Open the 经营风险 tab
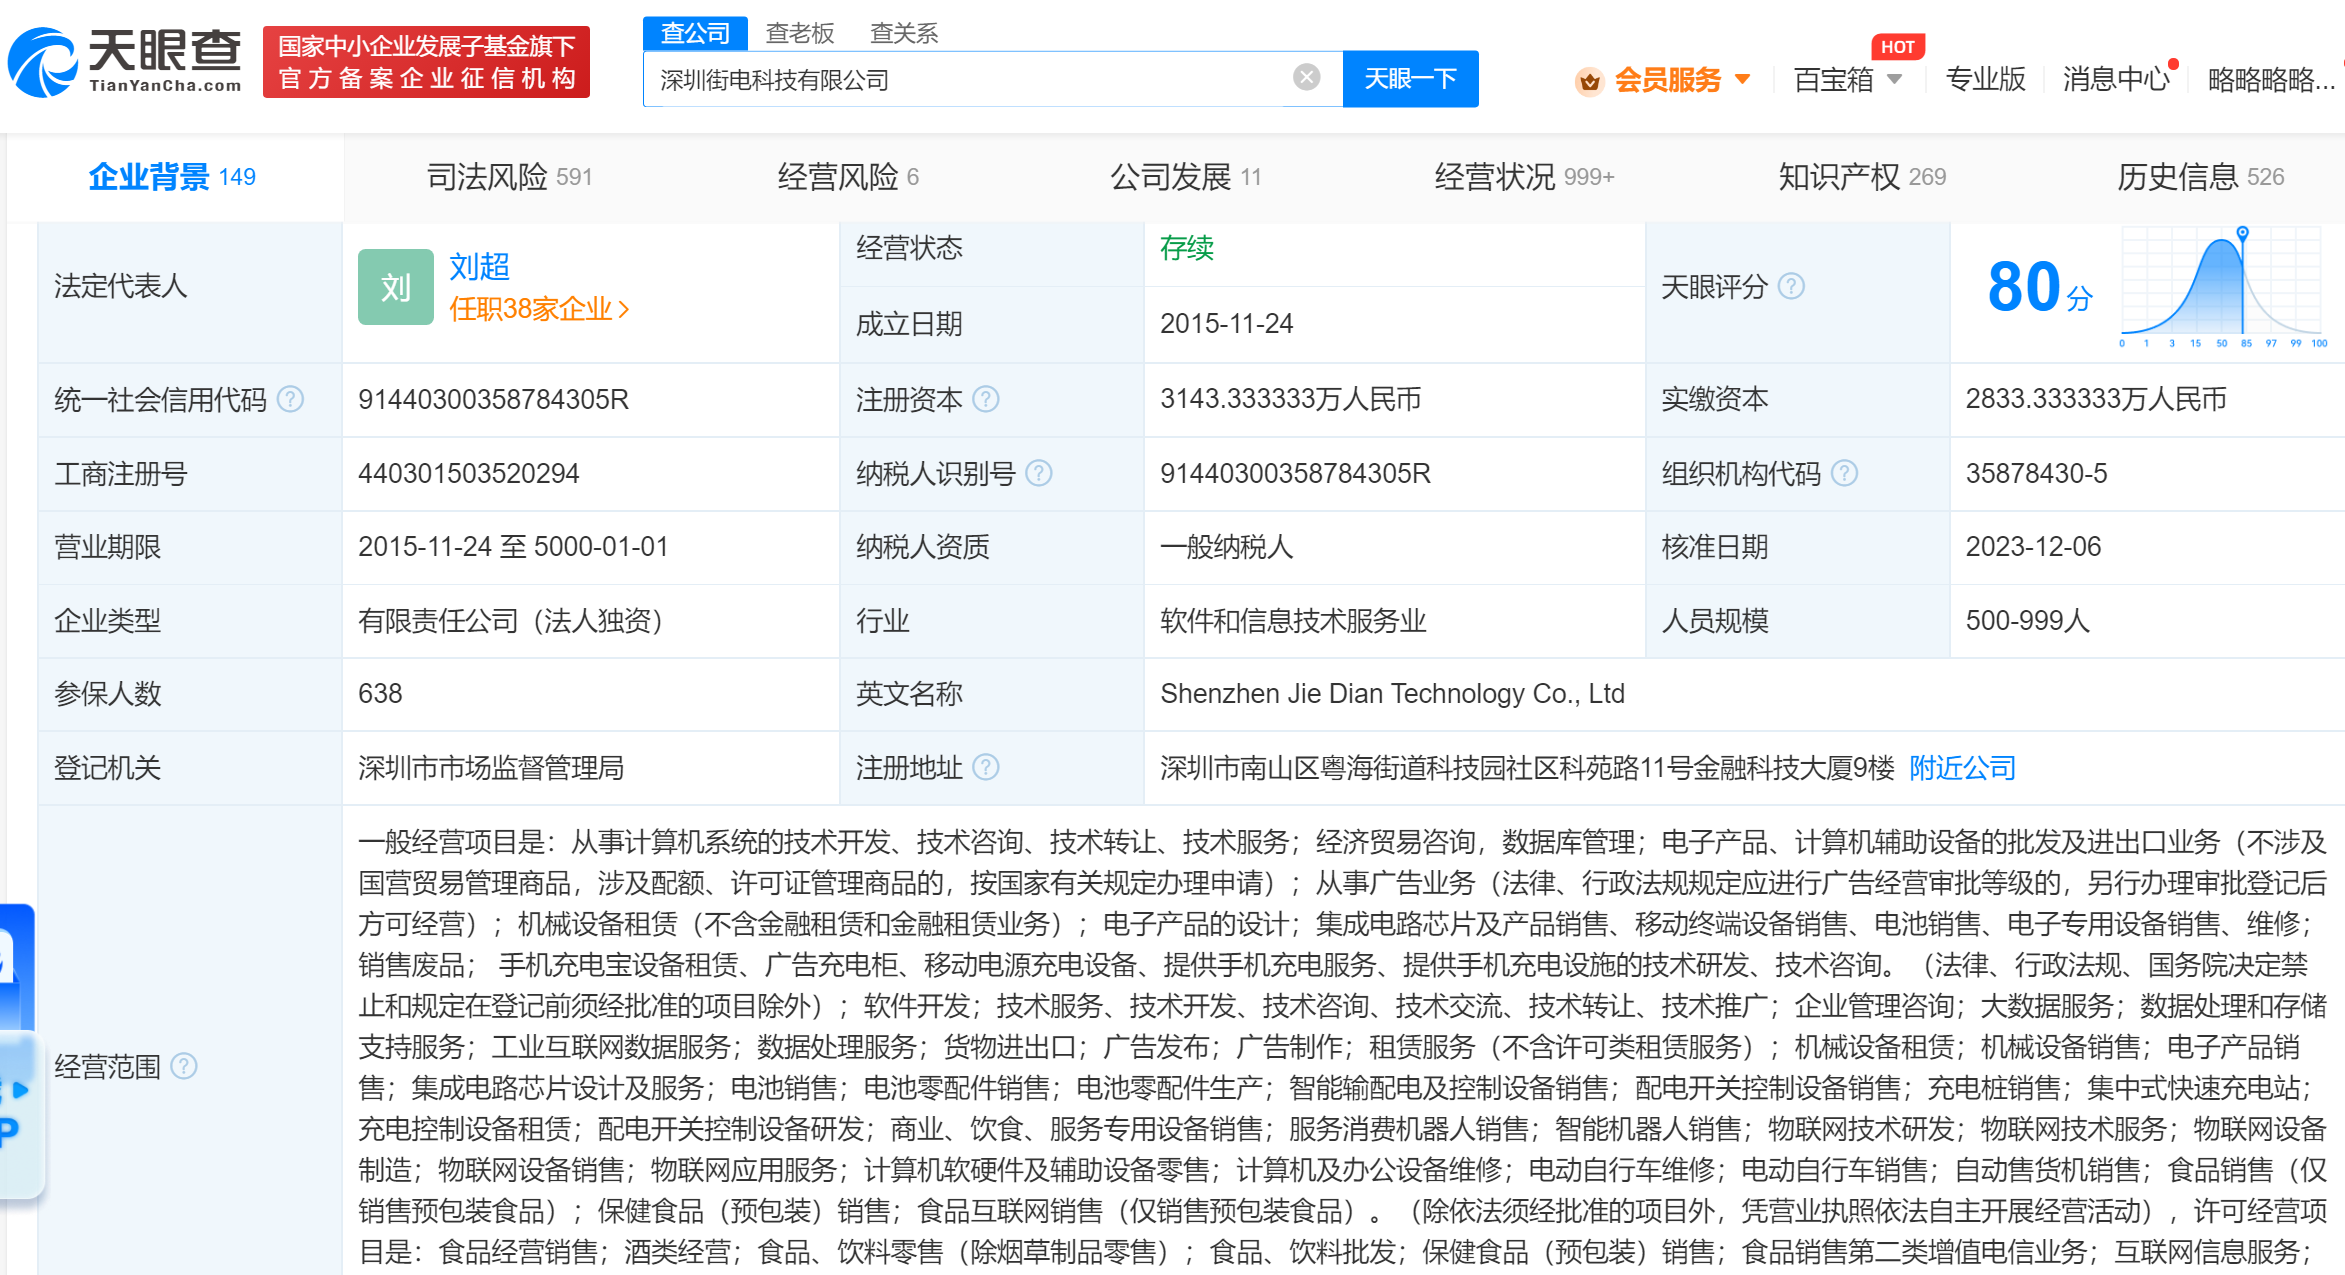The height and width of the screenshot is (1275, 2345). point(848,177)
